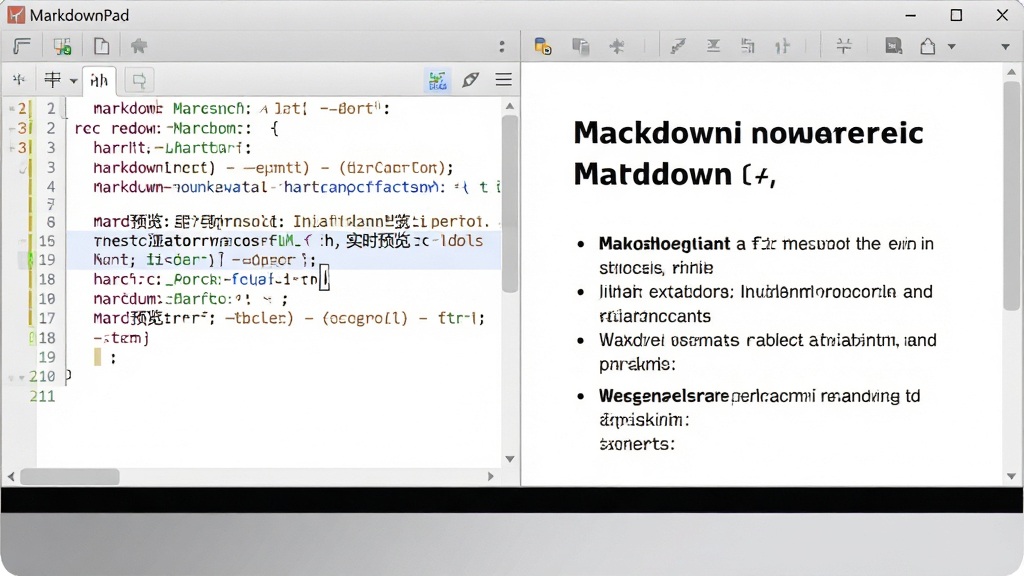This screenshot has width=1024, height=576.
Task: Click the preview pane scrollbar up arrow
Action: 1012,72
